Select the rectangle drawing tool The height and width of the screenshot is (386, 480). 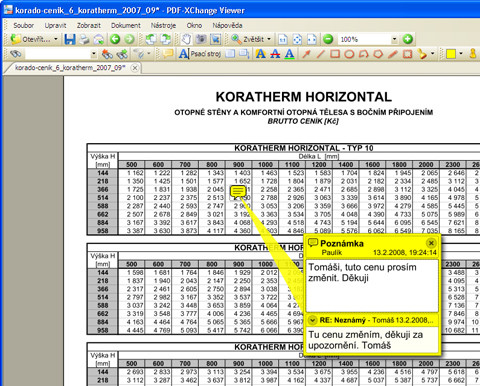[x=335, y=54]
